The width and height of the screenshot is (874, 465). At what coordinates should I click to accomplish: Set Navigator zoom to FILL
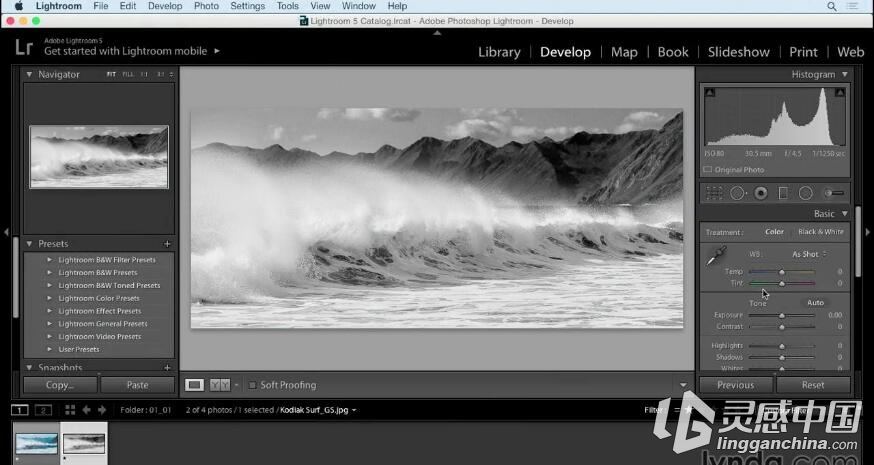pos(128,74)
